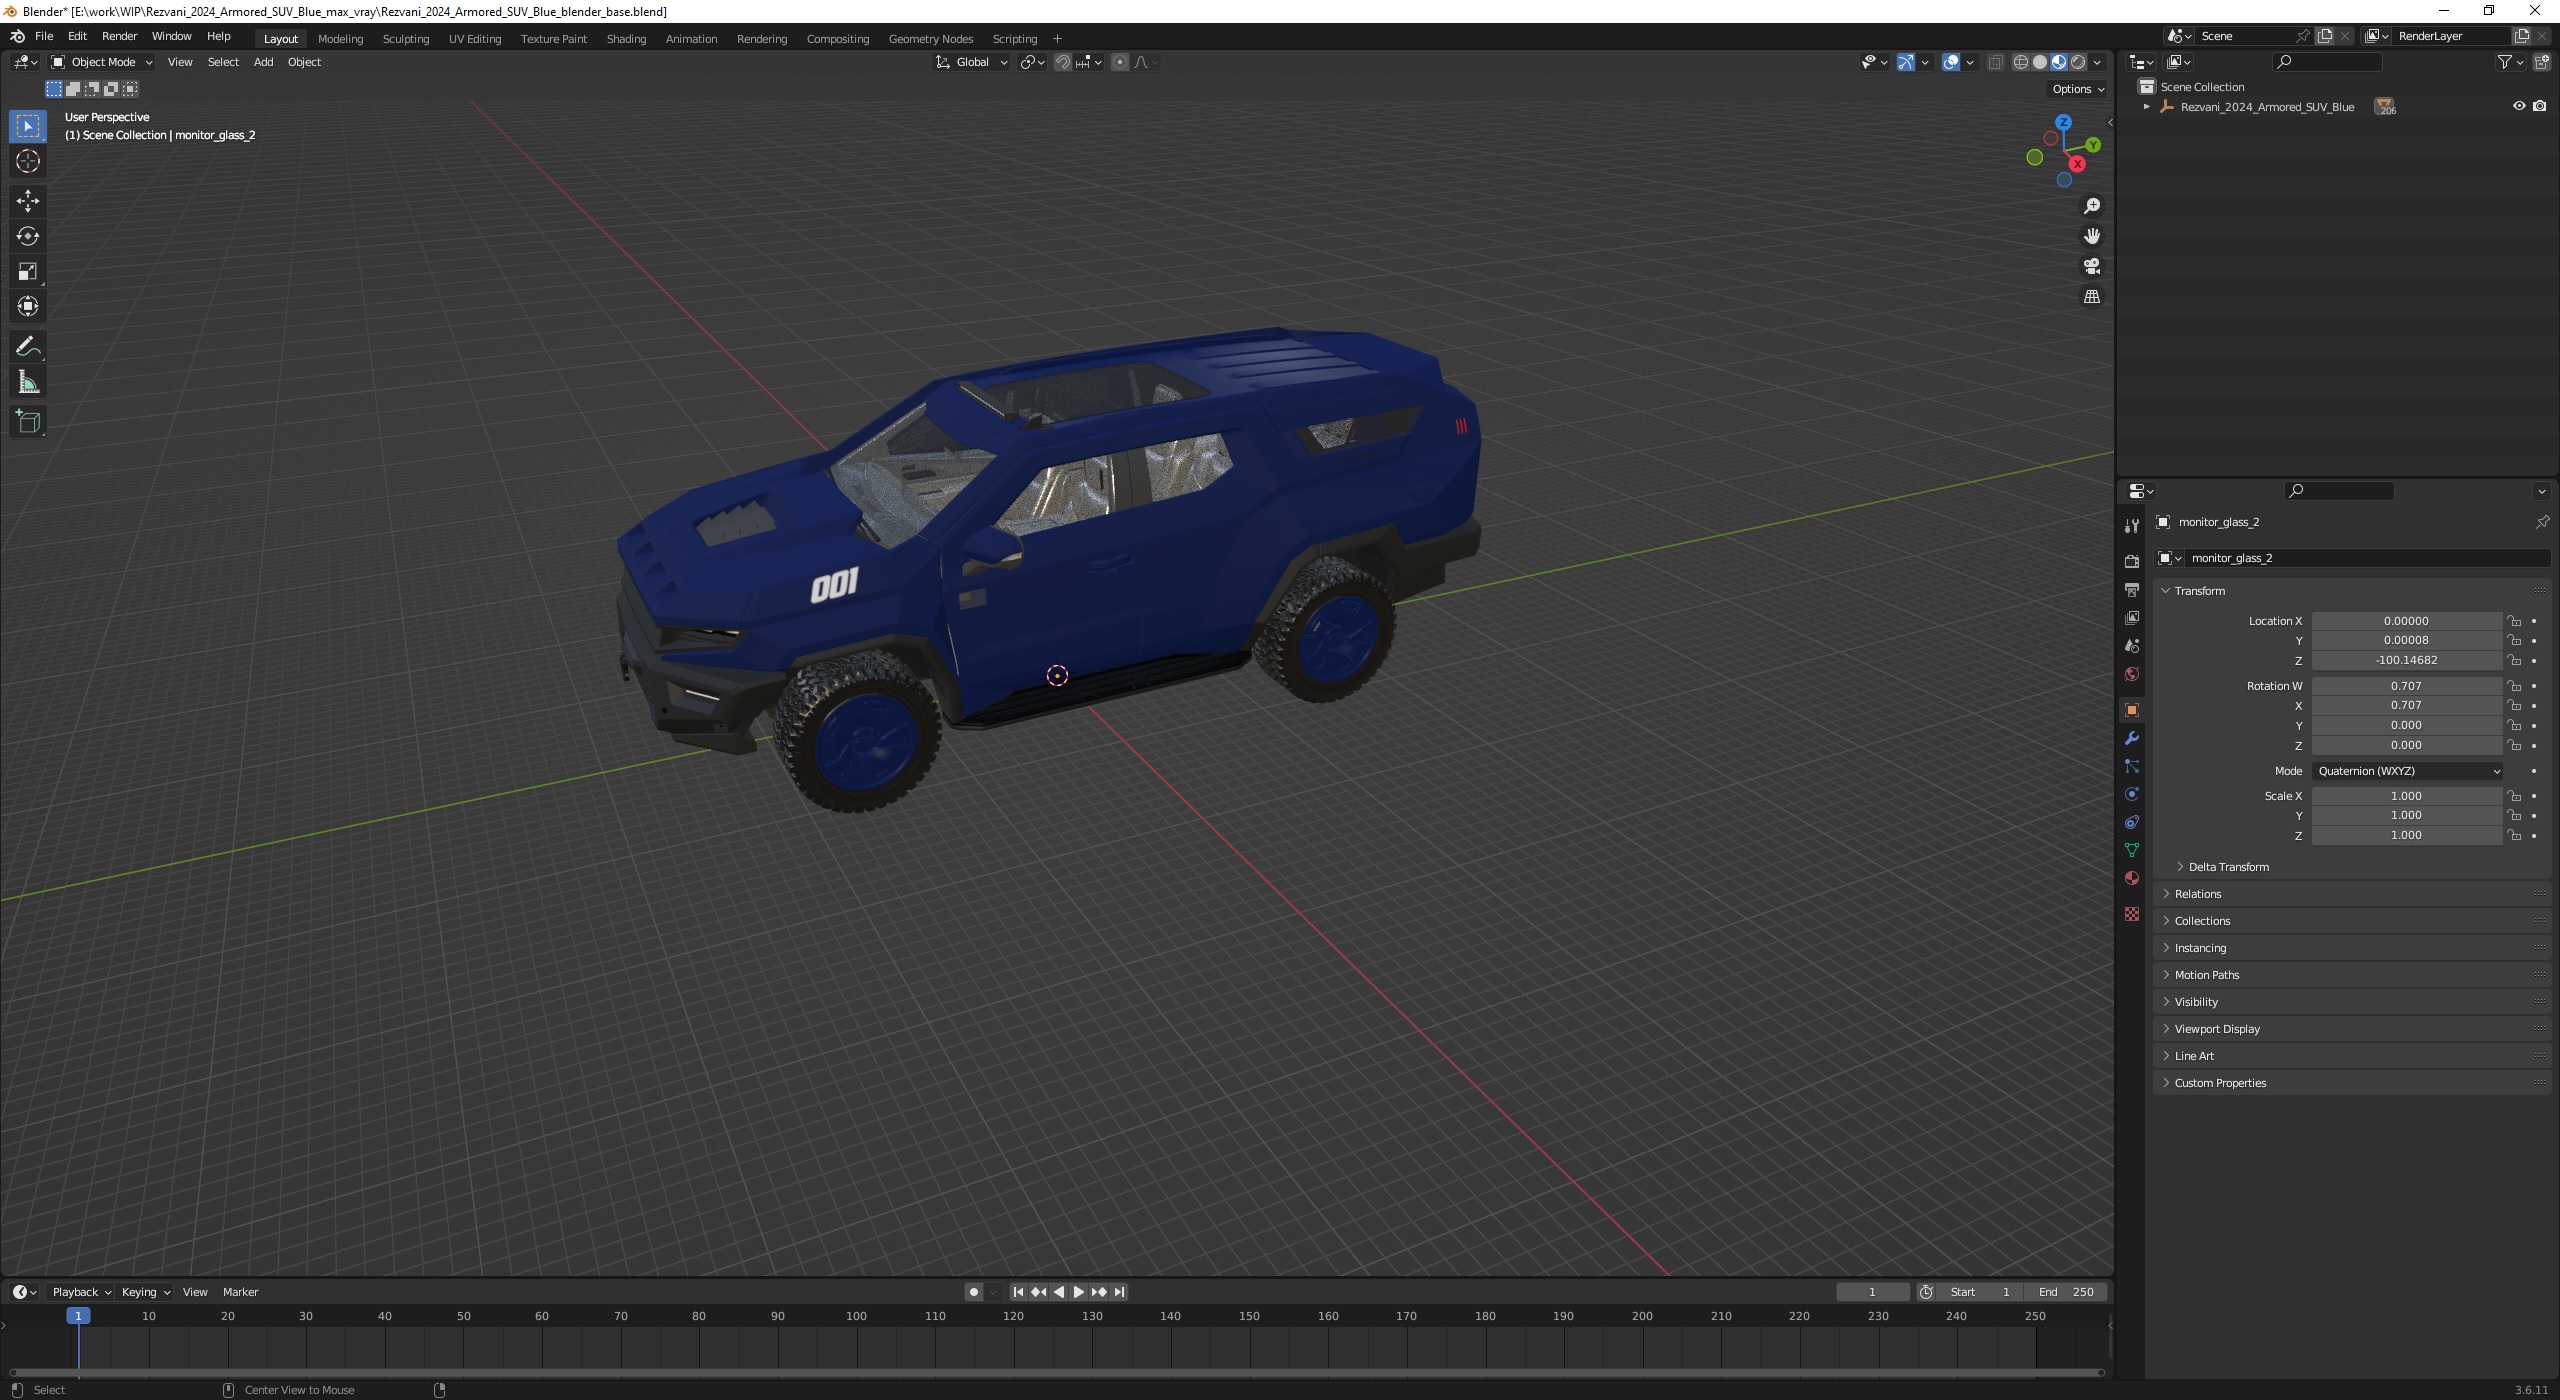Activate the Transform tool

[28, 306]
